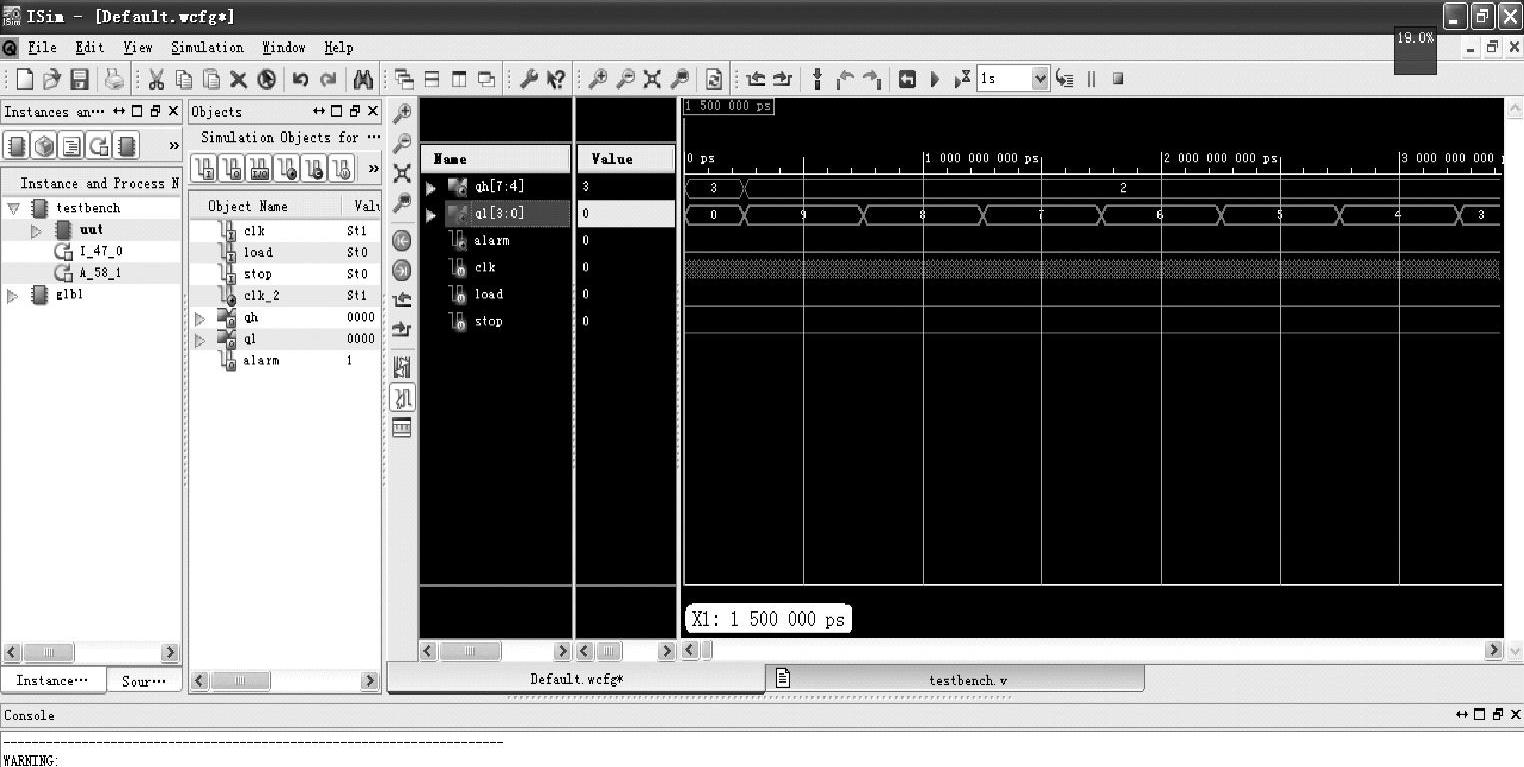Click the Run All play icon
The height and width of the screenshot is (767, 1524).
coord(935,79)
